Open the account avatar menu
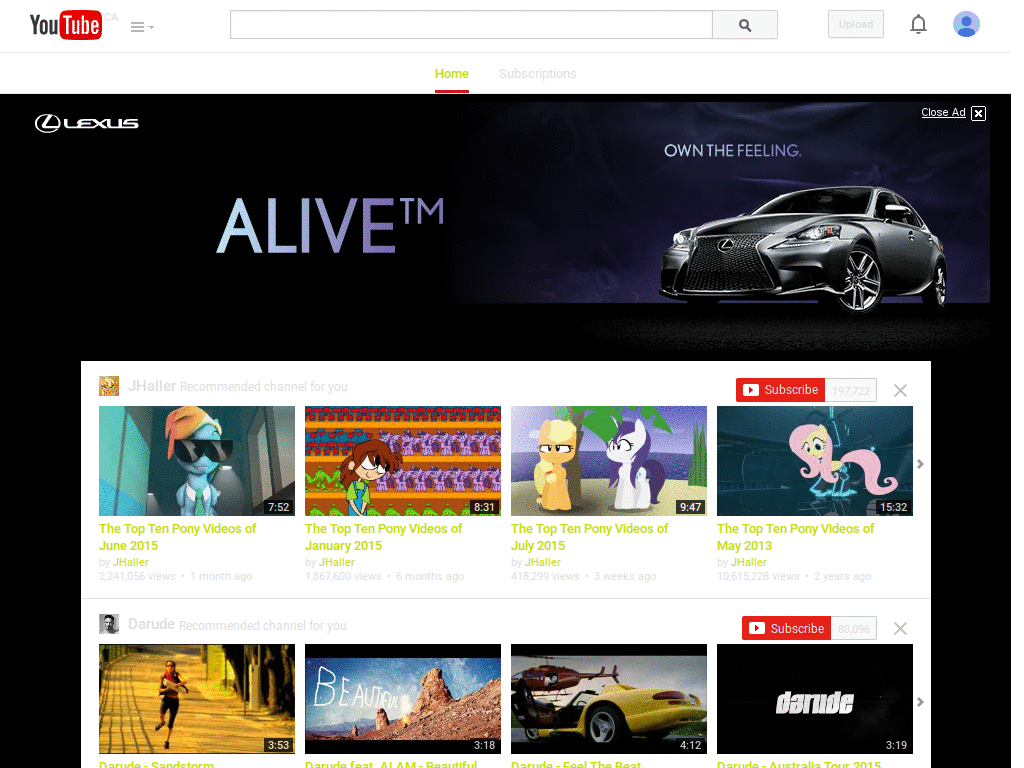The image size is (1024, 768). (966, 24)
